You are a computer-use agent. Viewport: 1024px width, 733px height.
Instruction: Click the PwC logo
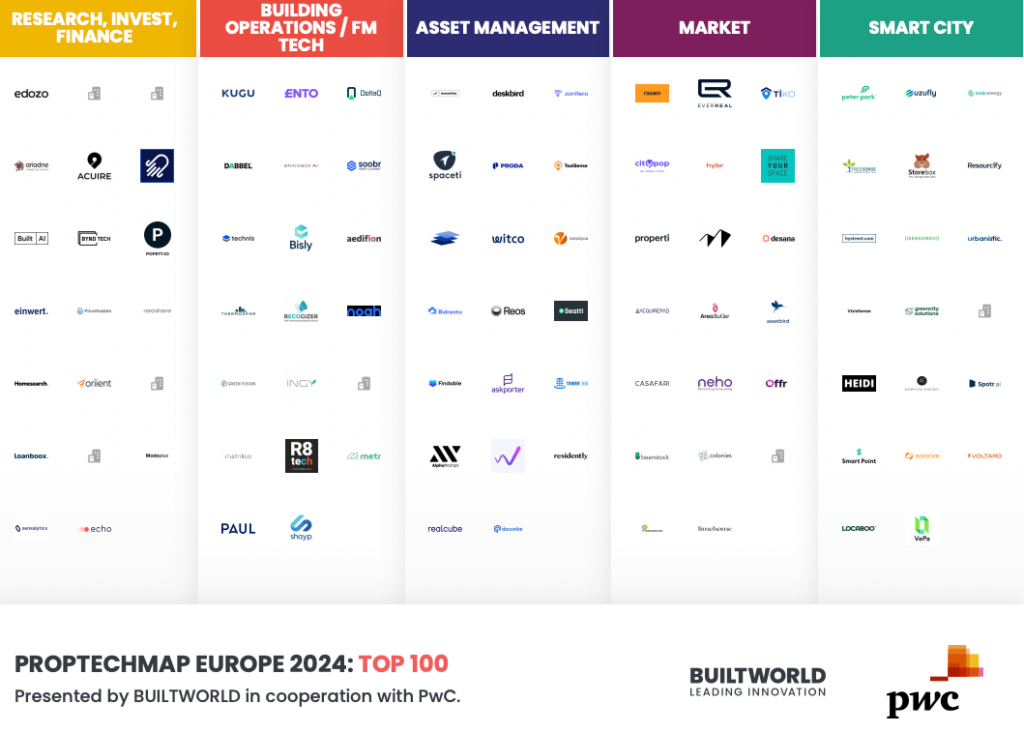point(935,681)
